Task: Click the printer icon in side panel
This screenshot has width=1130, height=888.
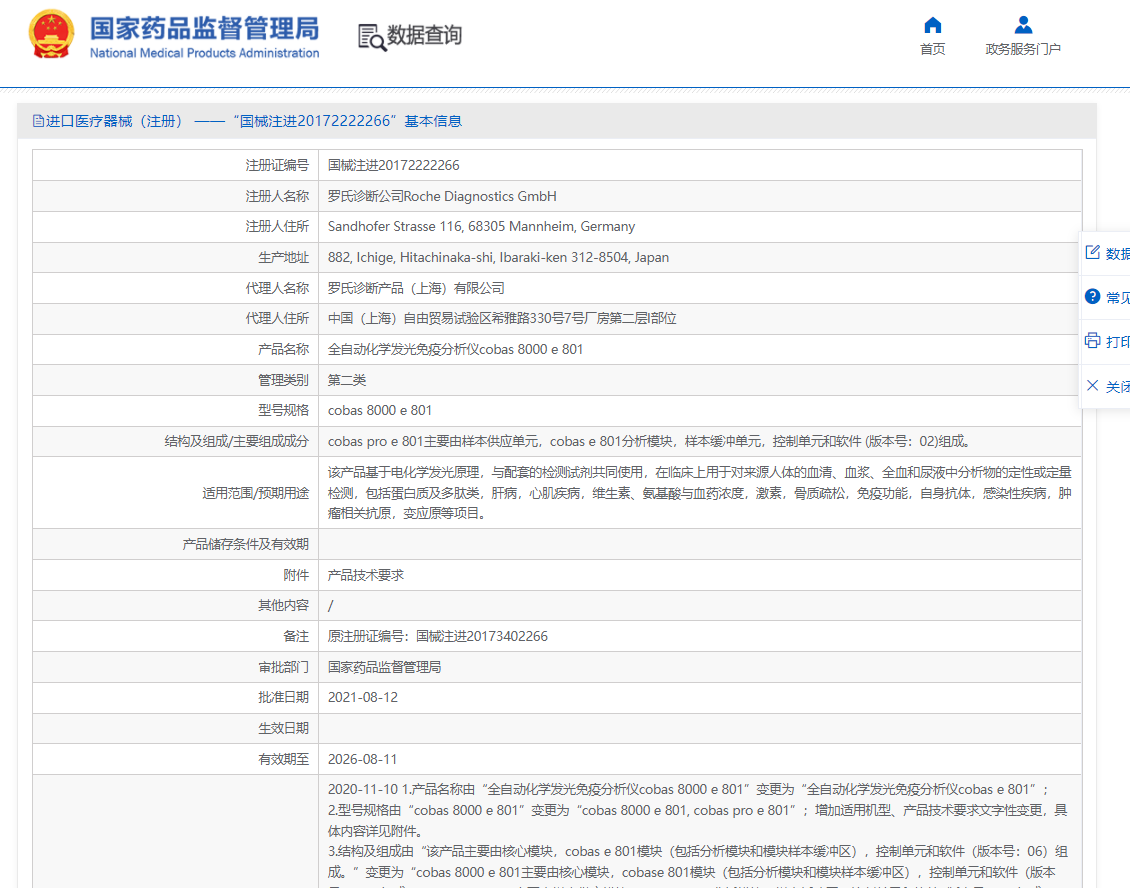Action: coord(1093,340)
